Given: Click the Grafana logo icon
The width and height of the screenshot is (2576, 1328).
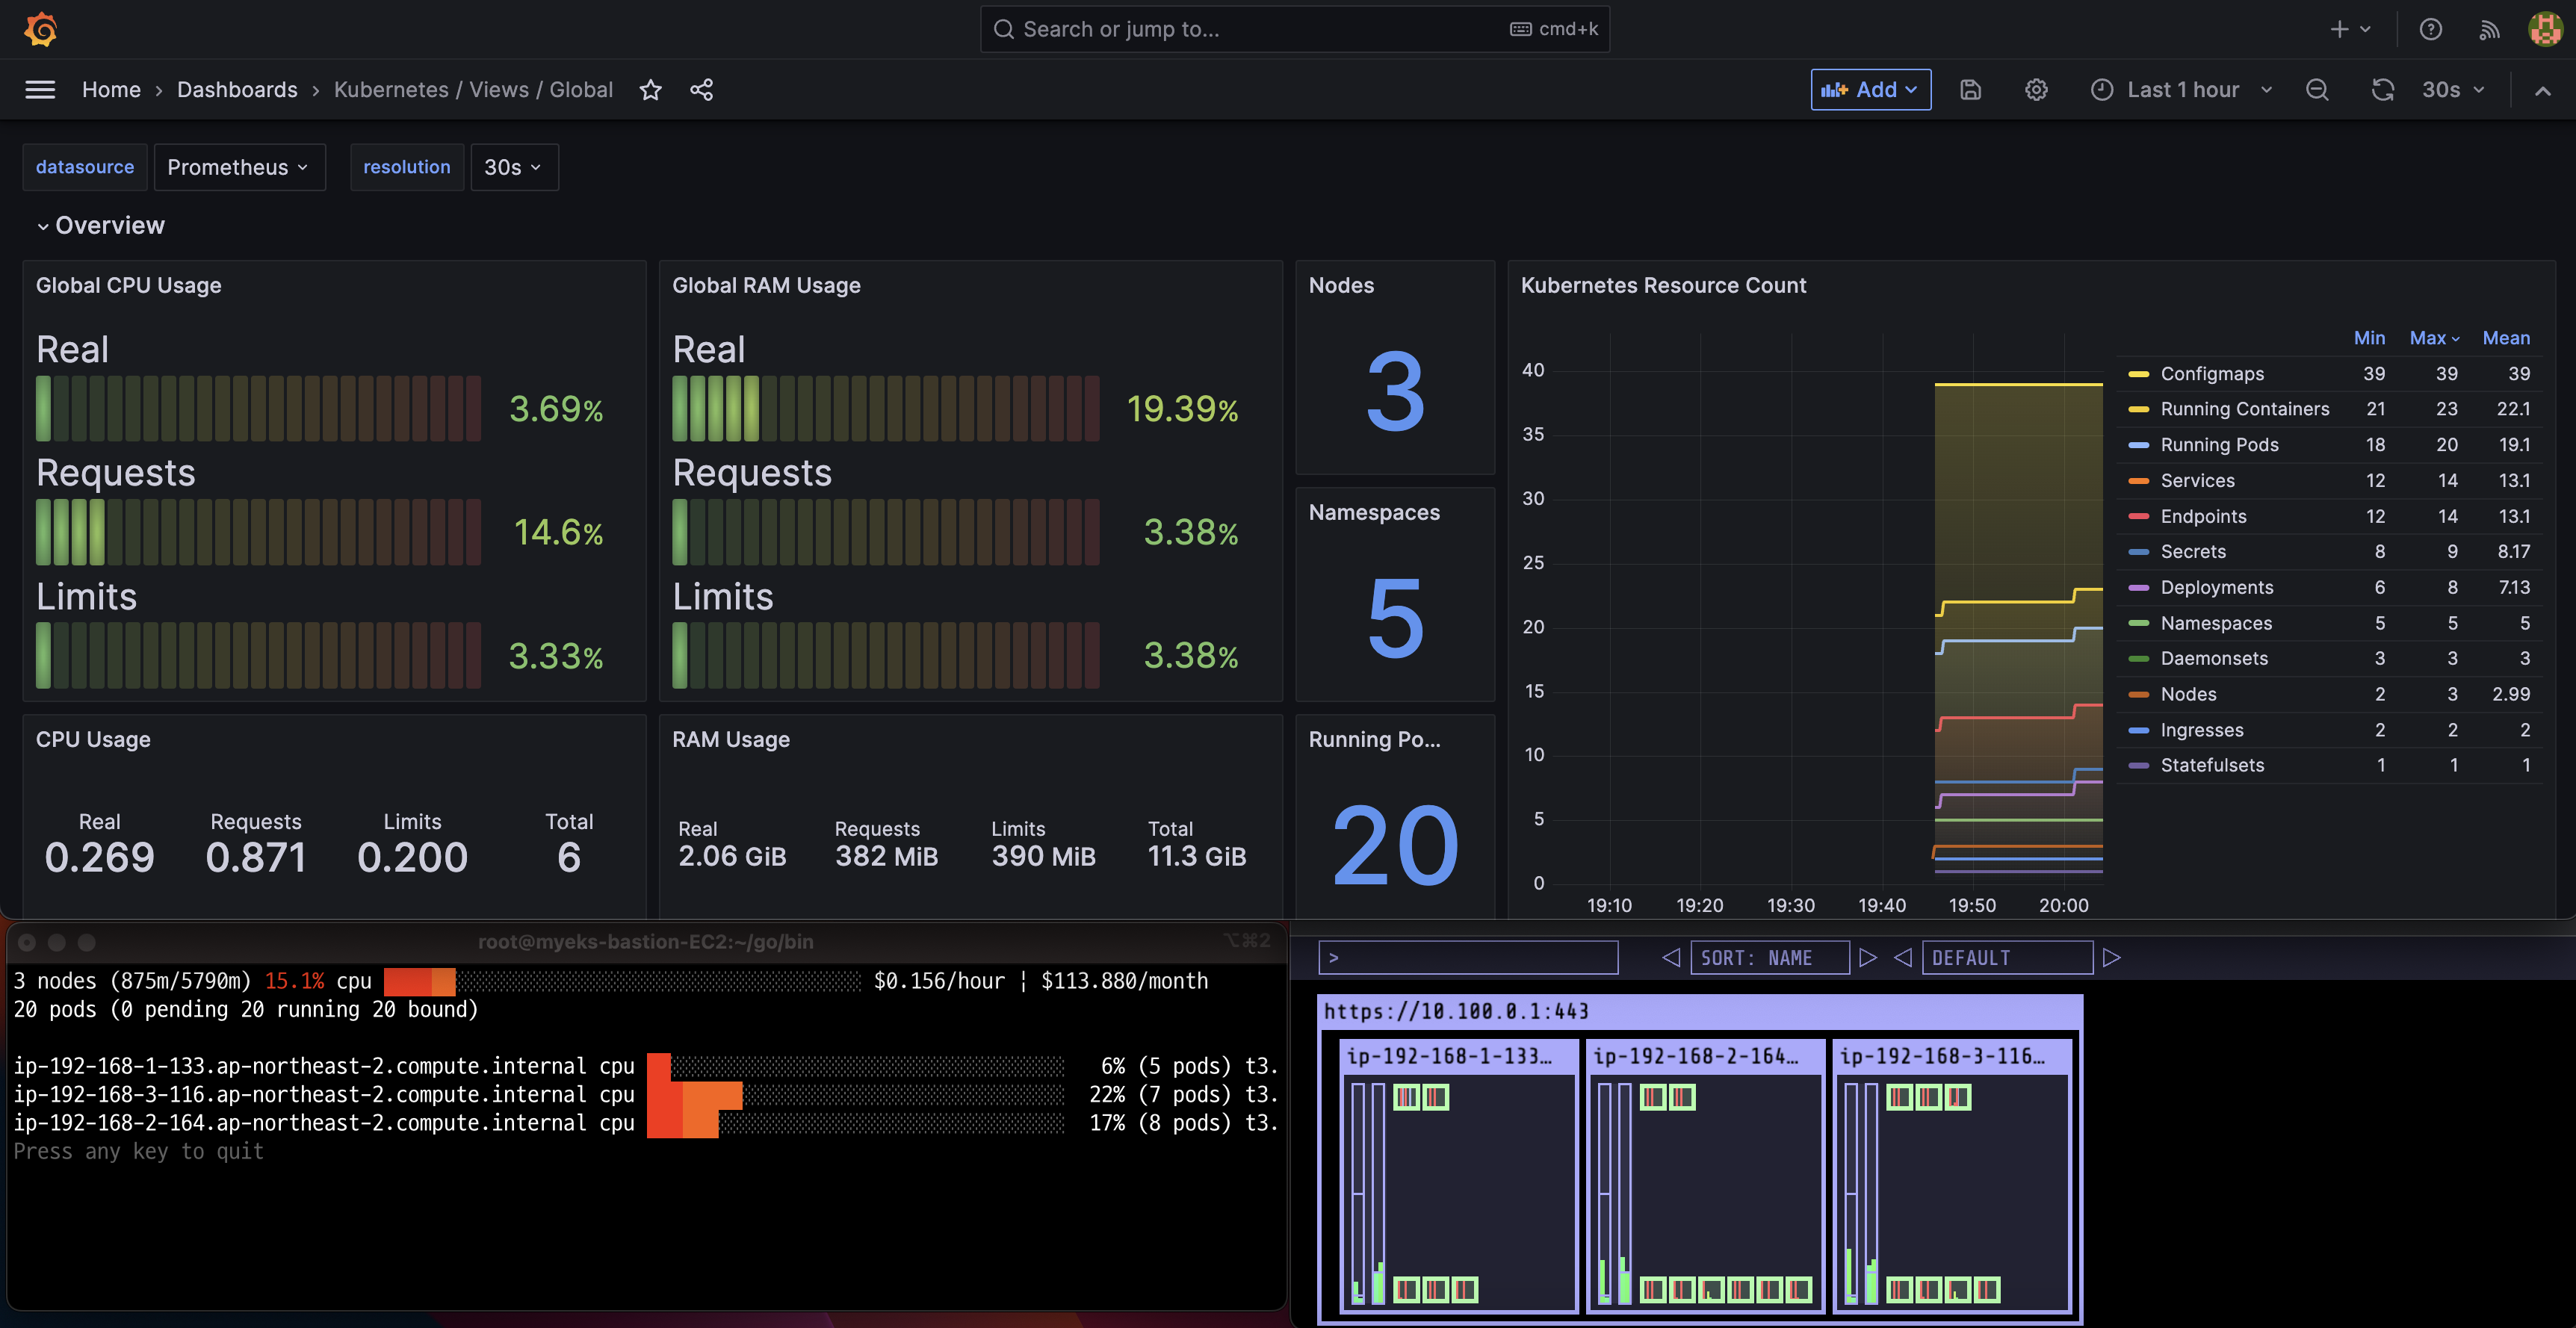Looking at the screenshot, I should (x=40, y=29).
